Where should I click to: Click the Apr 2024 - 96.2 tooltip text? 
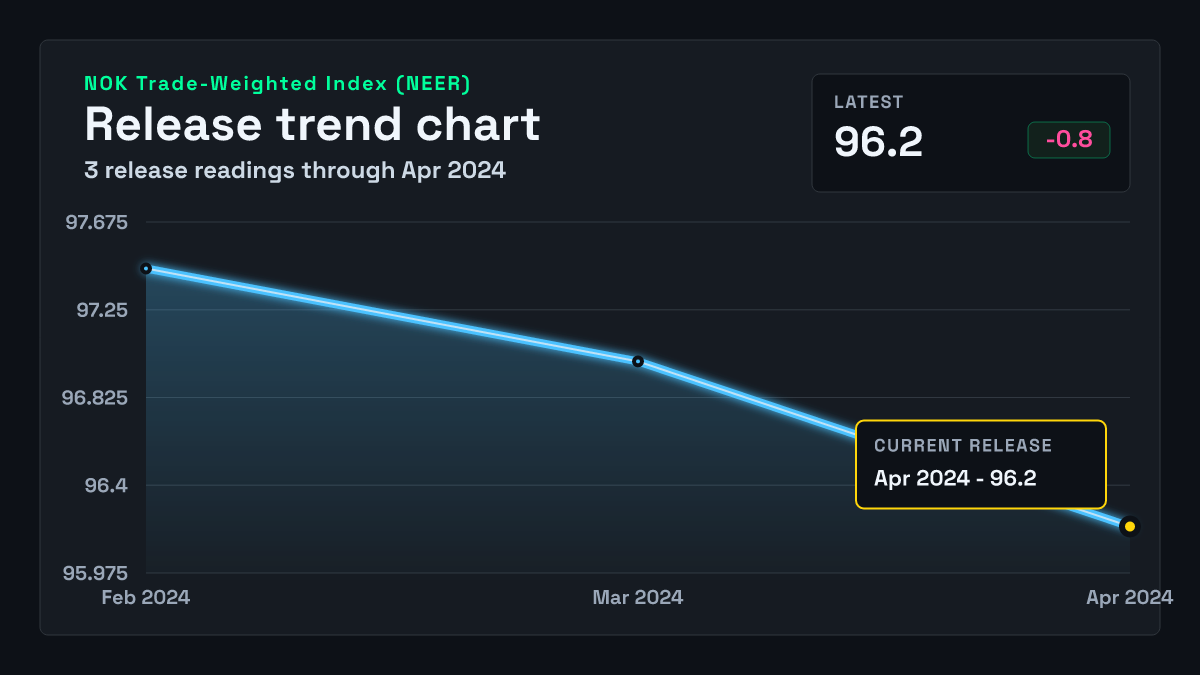(955, 478)
